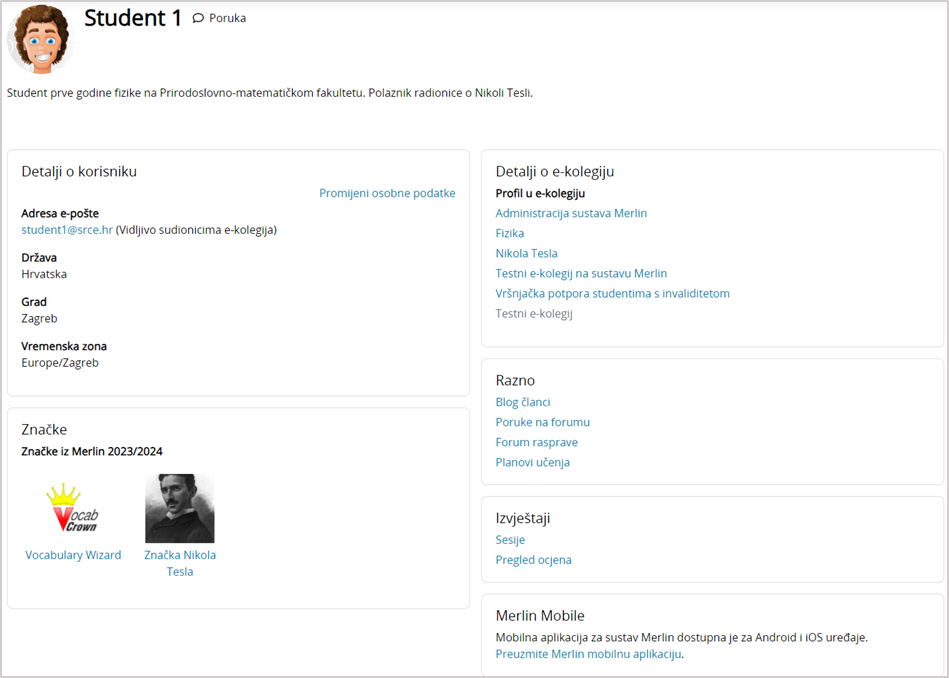Open the Nikola Tesla course link

[526, 253]
